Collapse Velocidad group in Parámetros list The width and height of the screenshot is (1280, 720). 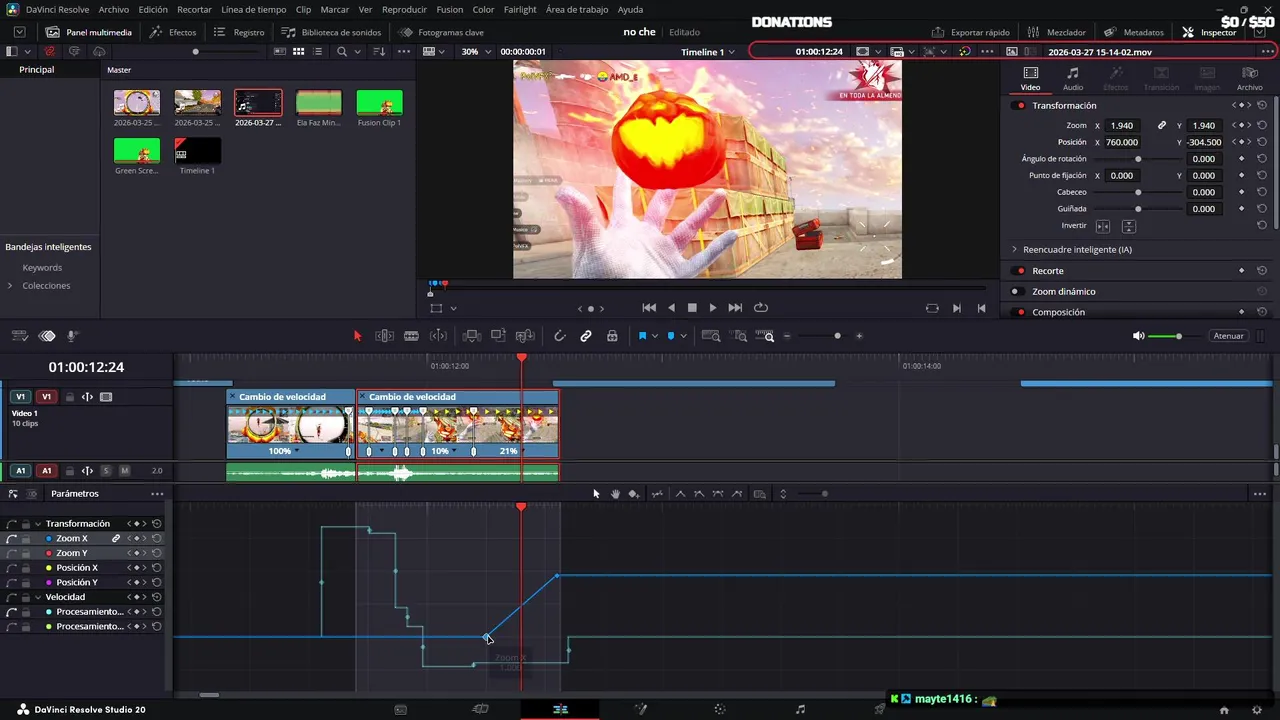38,597
